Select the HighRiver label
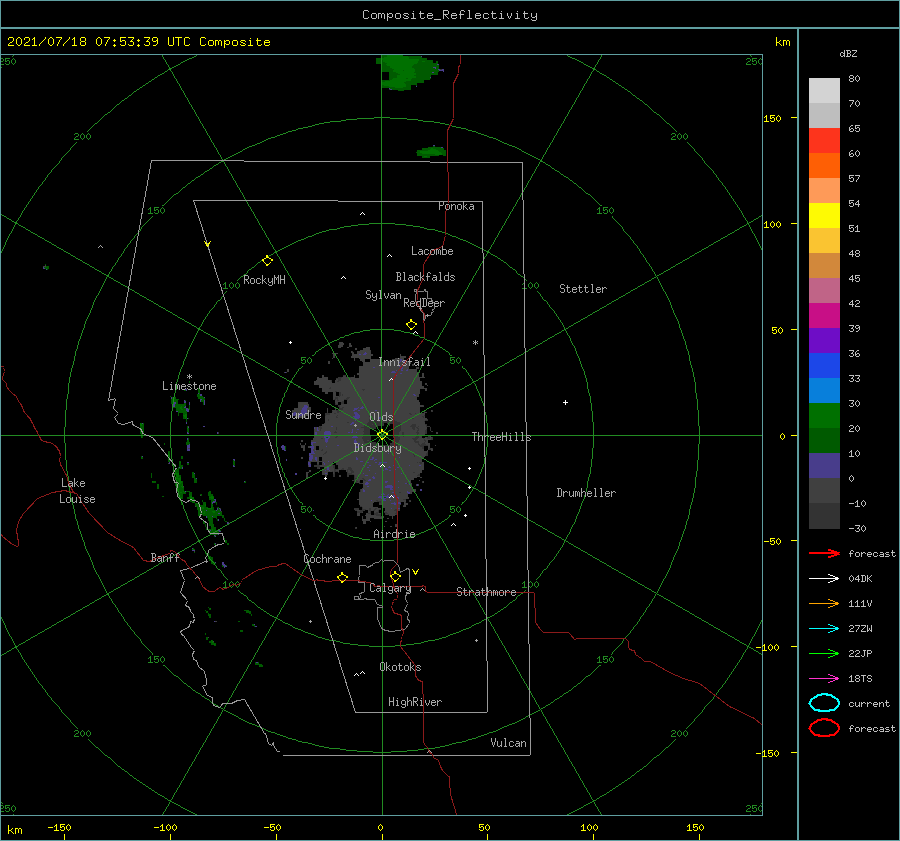900x841 pixels. click(x=415, y=702)
